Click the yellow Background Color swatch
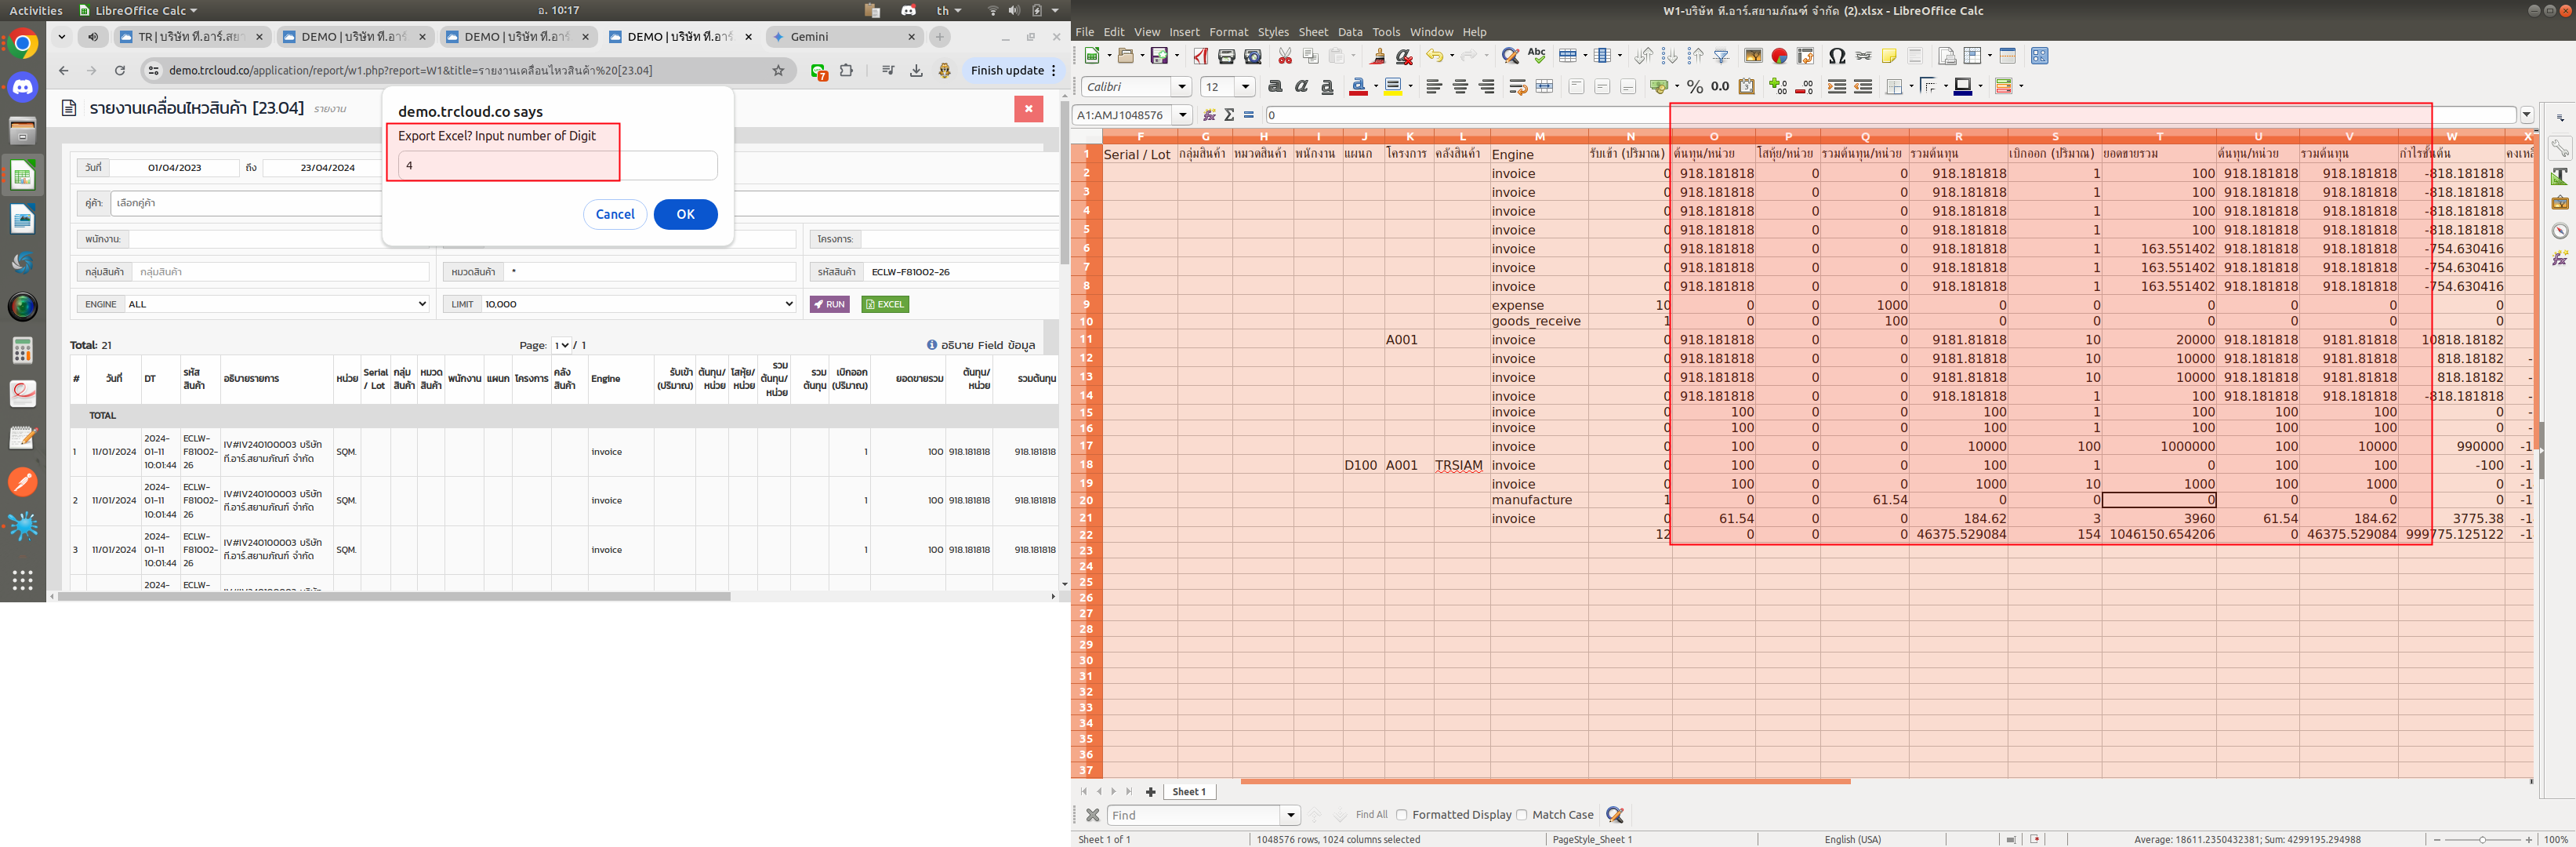This screenshot has height=847, width=2576. [x=1393, y=87]
